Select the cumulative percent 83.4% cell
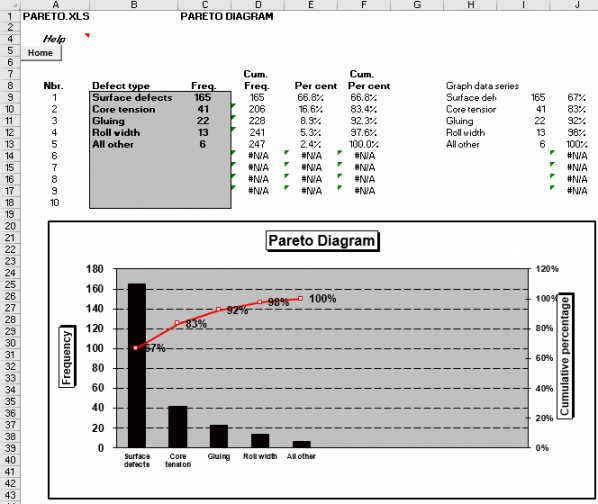Image resolution: width=598 pixels, height=504 pixels. (364, 109)
